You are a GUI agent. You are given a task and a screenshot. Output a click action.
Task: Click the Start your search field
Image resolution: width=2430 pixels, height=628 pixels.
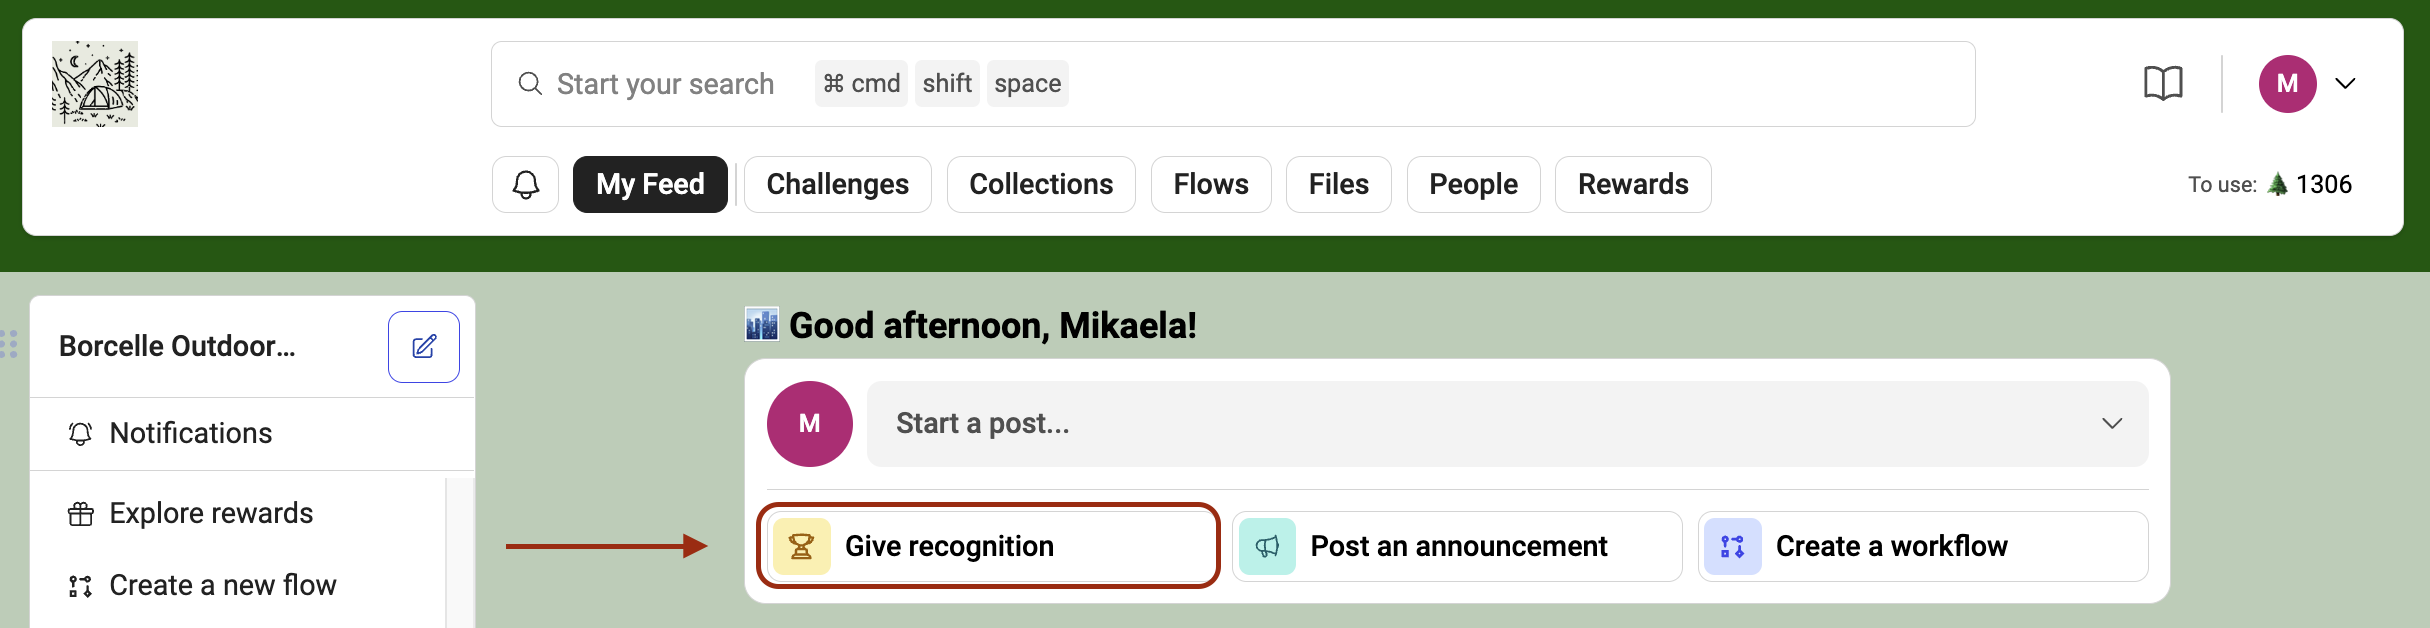pyautogui.click(x=1233, y=84)
